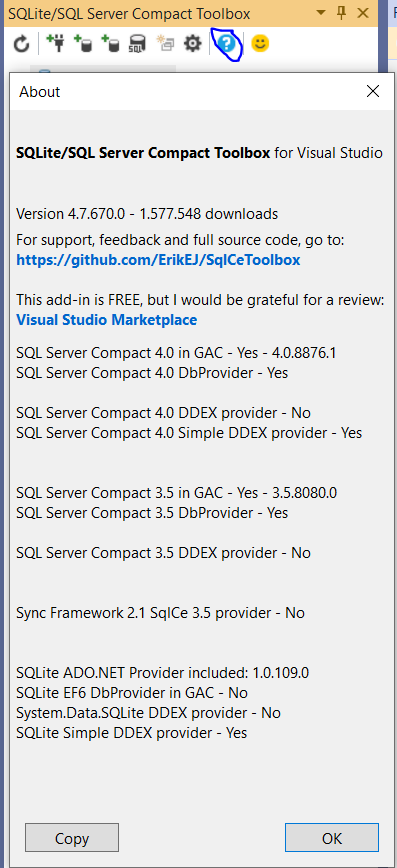Click the Copy button
The image size is (397, 868).
click(x=72, y=838)
